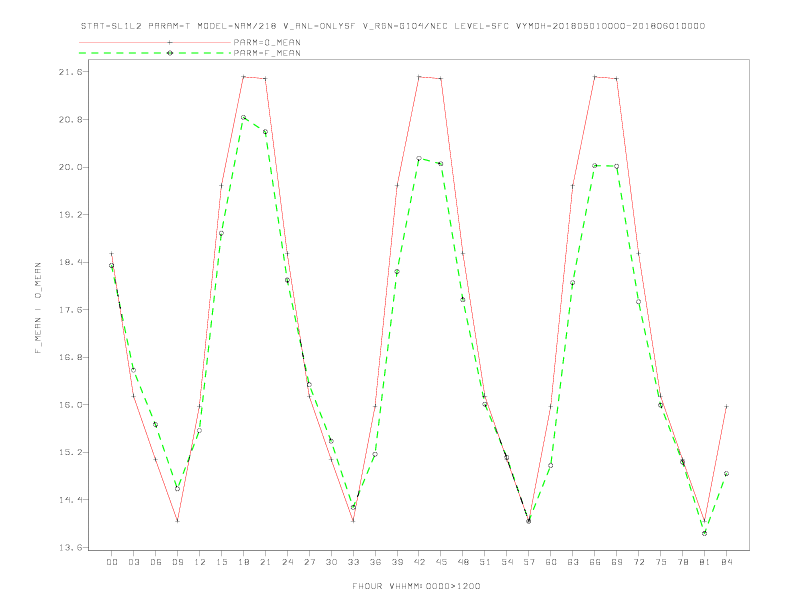The width and height of the screenshot is (792, 612).
Task: Click the 45 forecast hour tick label
Action: tap(441, 562)
